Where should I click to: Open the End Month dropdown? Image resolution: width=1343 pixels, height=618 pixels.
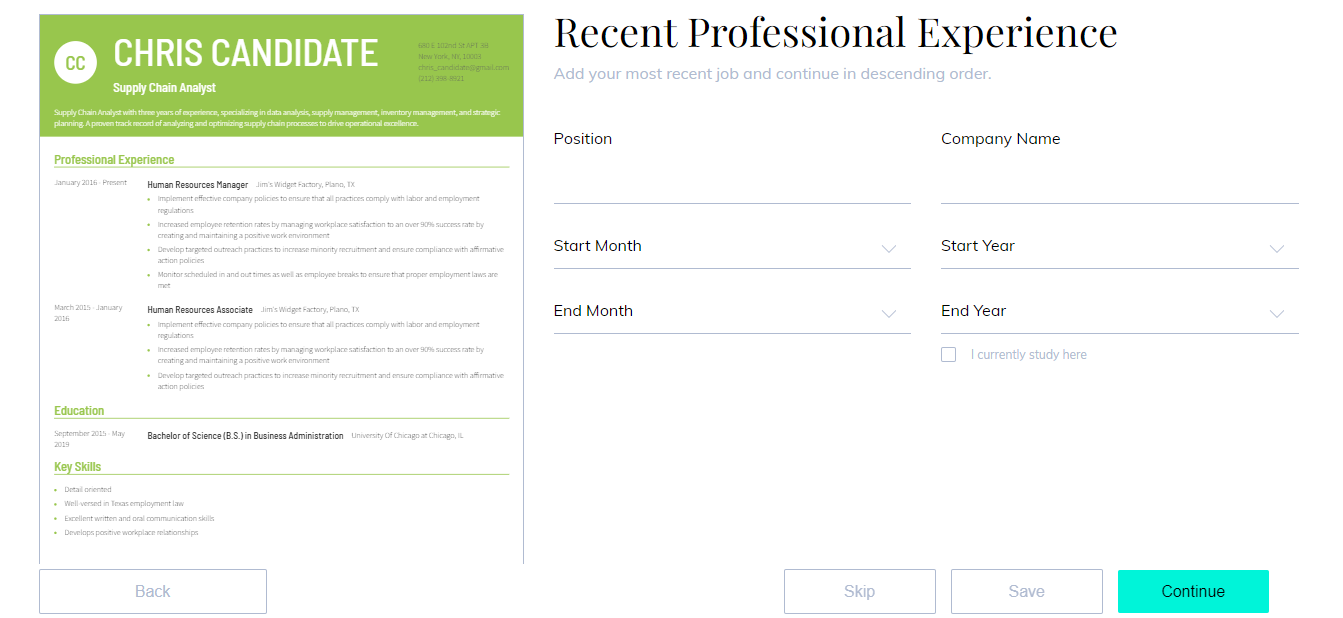tap(732, 312)
